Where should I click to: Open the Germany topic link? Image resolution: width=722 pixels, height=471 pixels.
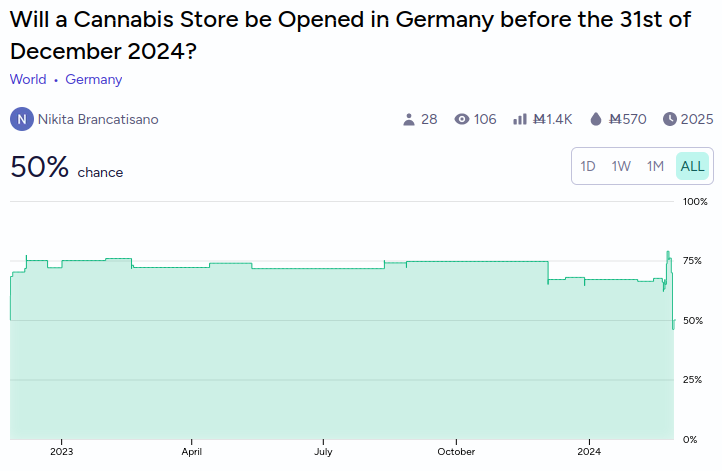point(93,79)
